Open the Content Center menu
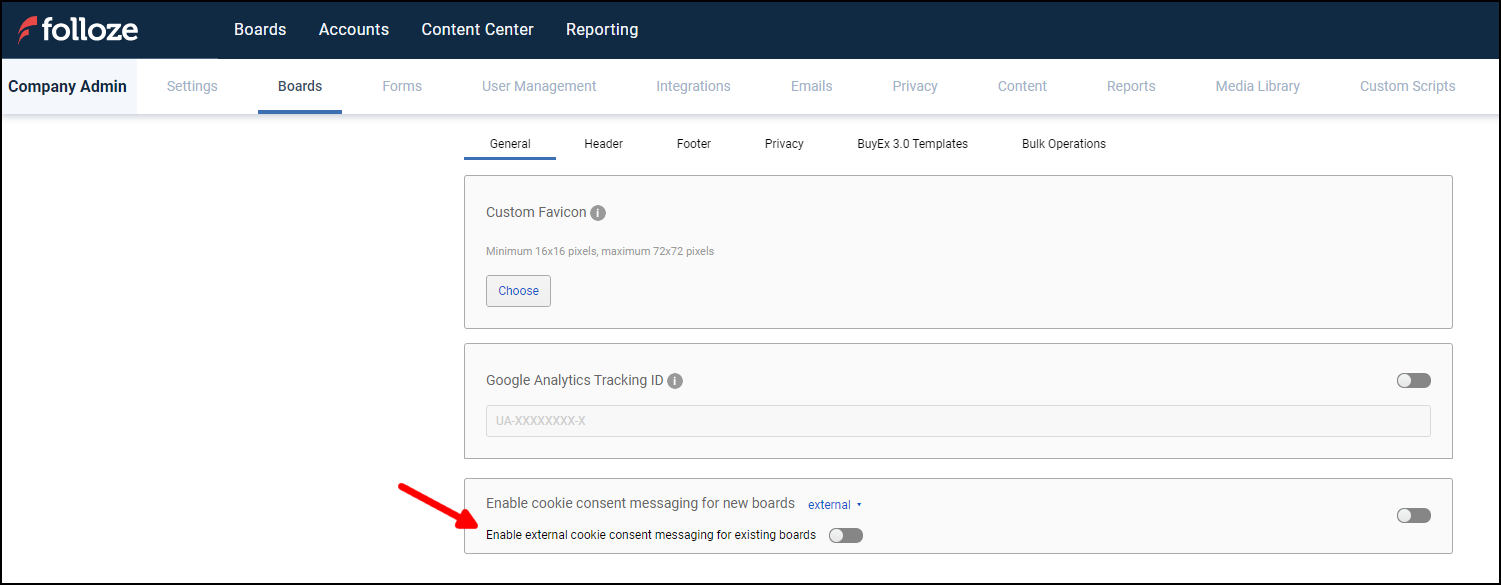The height and width of the screenshot is (585, 1501). 477,29
